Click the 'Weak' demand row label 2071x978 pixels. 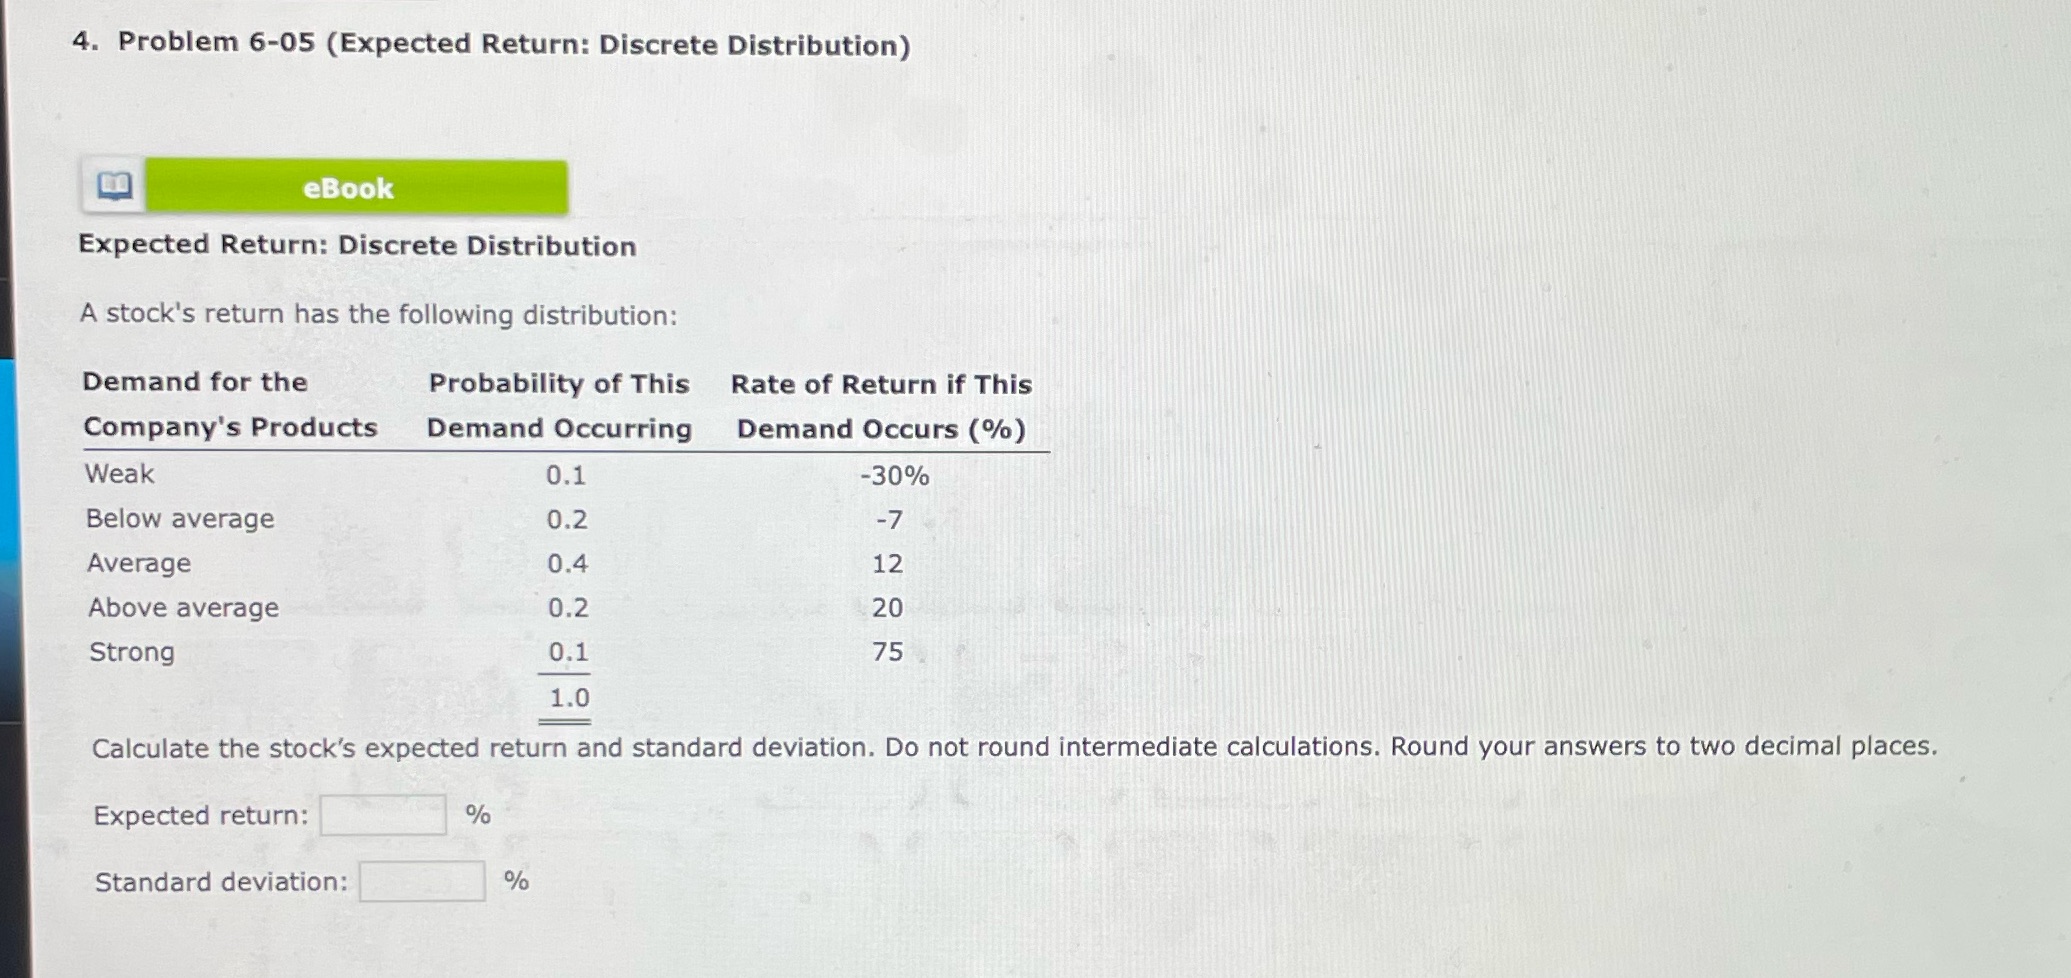pyautogui.click(x=119, y=473)
